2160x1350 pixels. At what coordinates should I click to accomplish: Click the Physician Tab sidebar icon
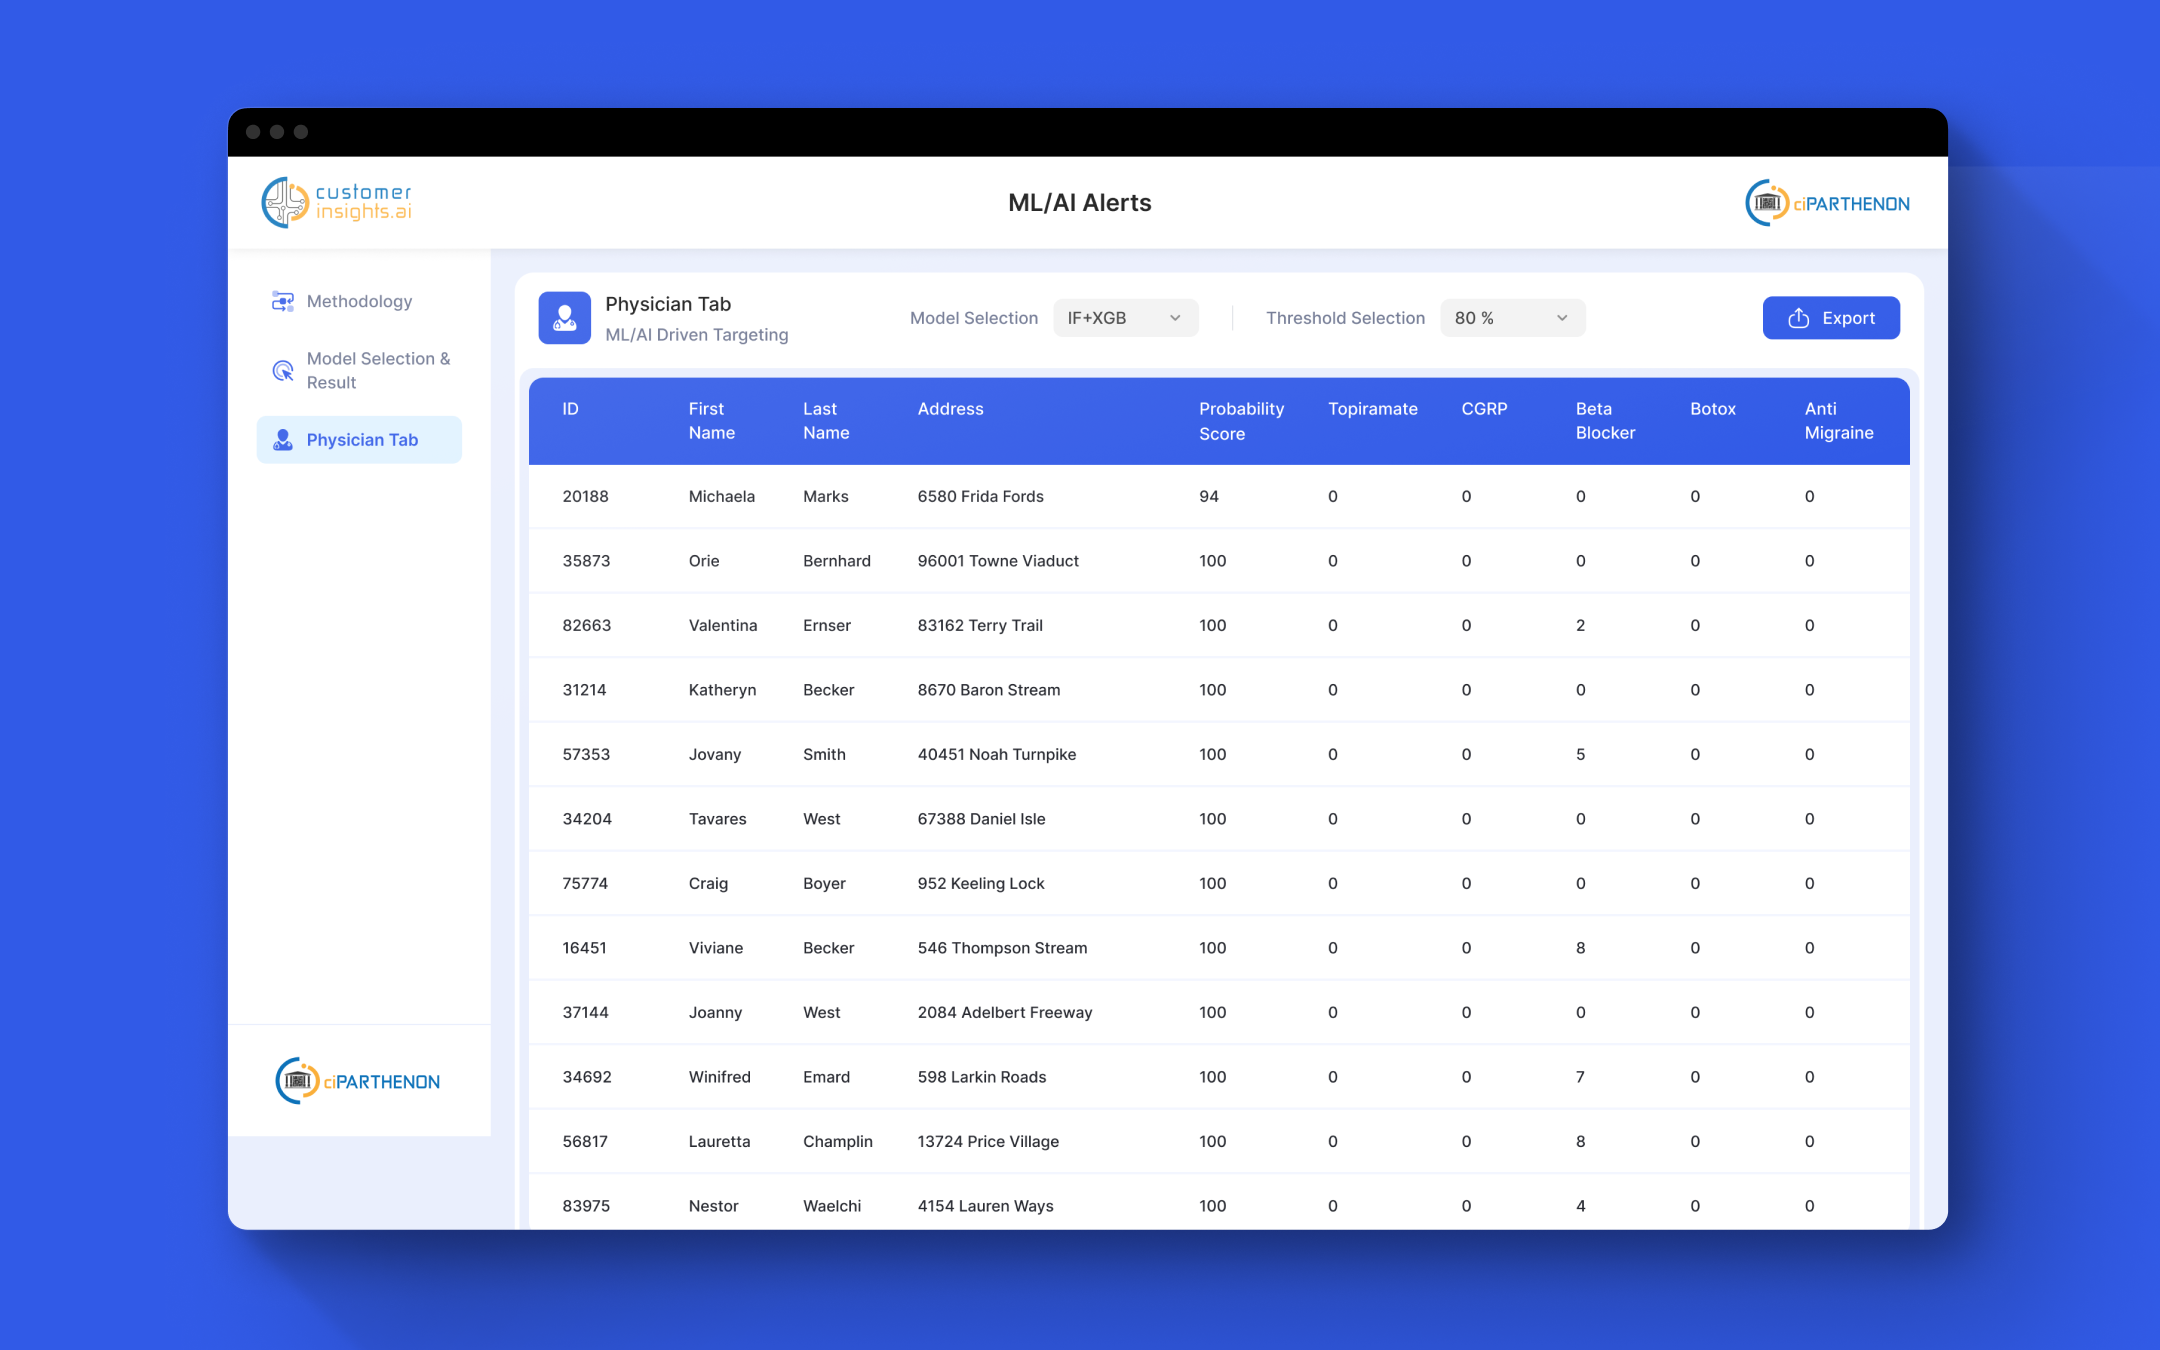283,440
